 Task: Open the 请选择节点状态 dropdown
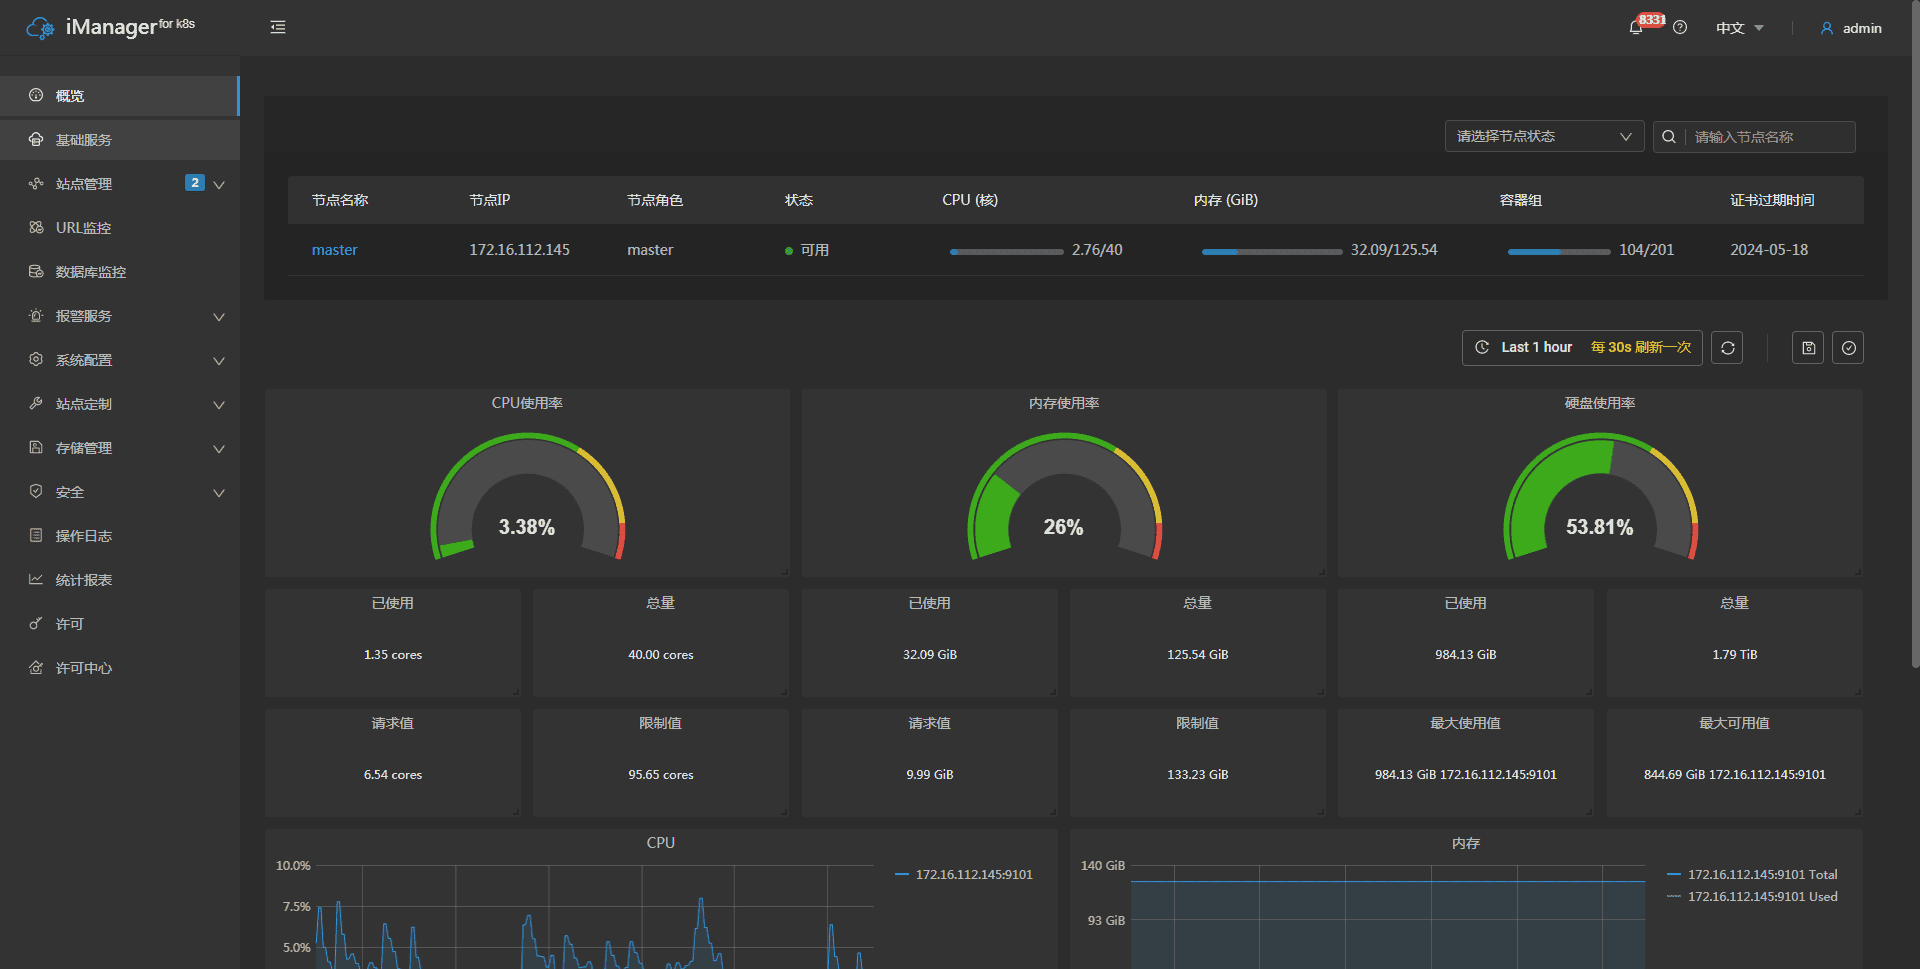(x=1544, y=137)
